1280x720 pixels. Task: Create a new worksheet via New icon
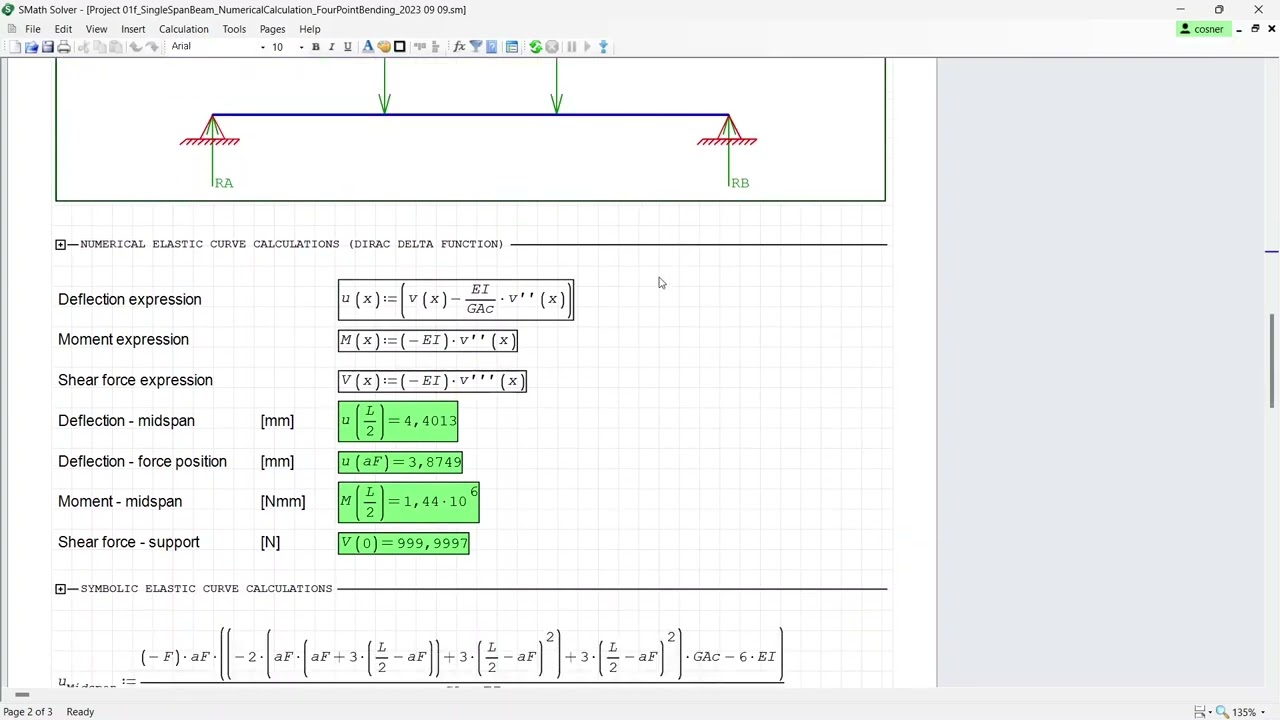15,47
